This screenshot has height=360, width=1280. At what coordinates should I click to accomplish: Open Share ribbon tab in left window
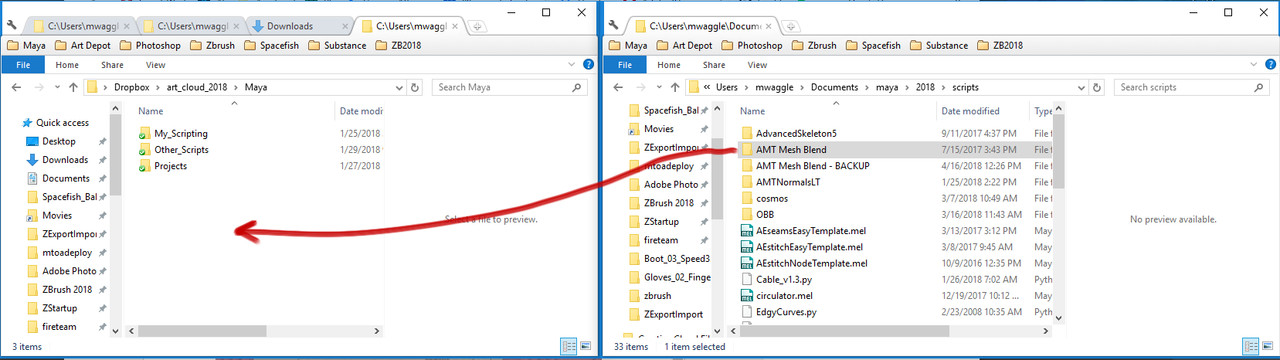coord(112,65)
